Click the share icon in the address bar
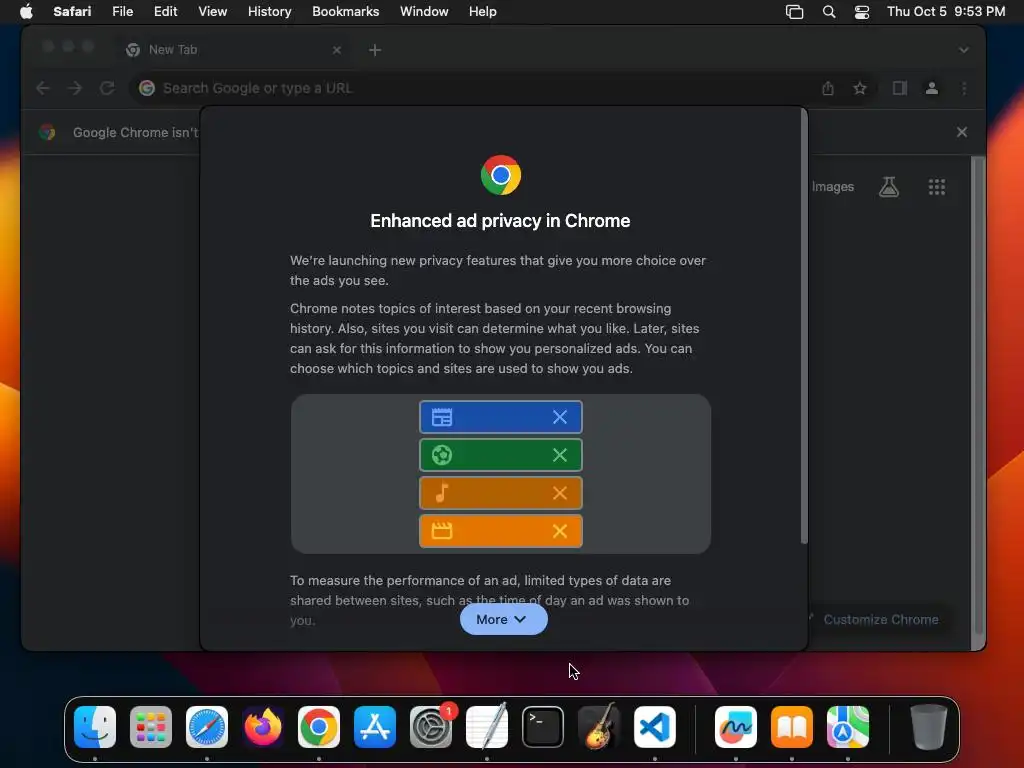 (x=828, y=88)
